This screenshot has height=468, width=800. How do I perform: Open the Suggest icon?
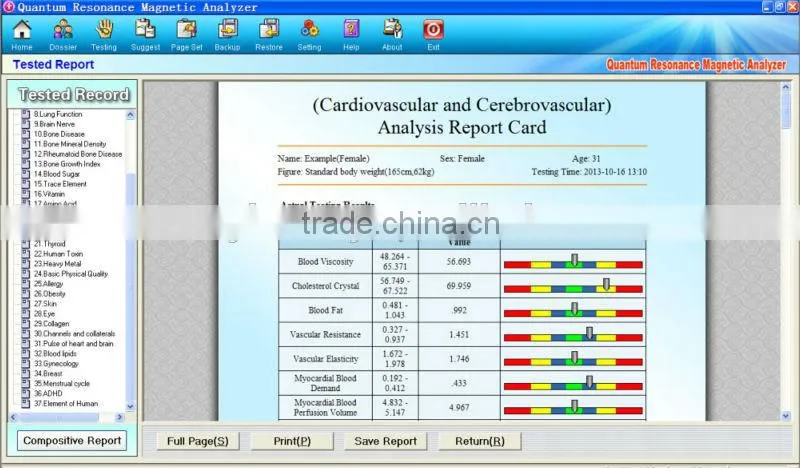tap(145, 30)
